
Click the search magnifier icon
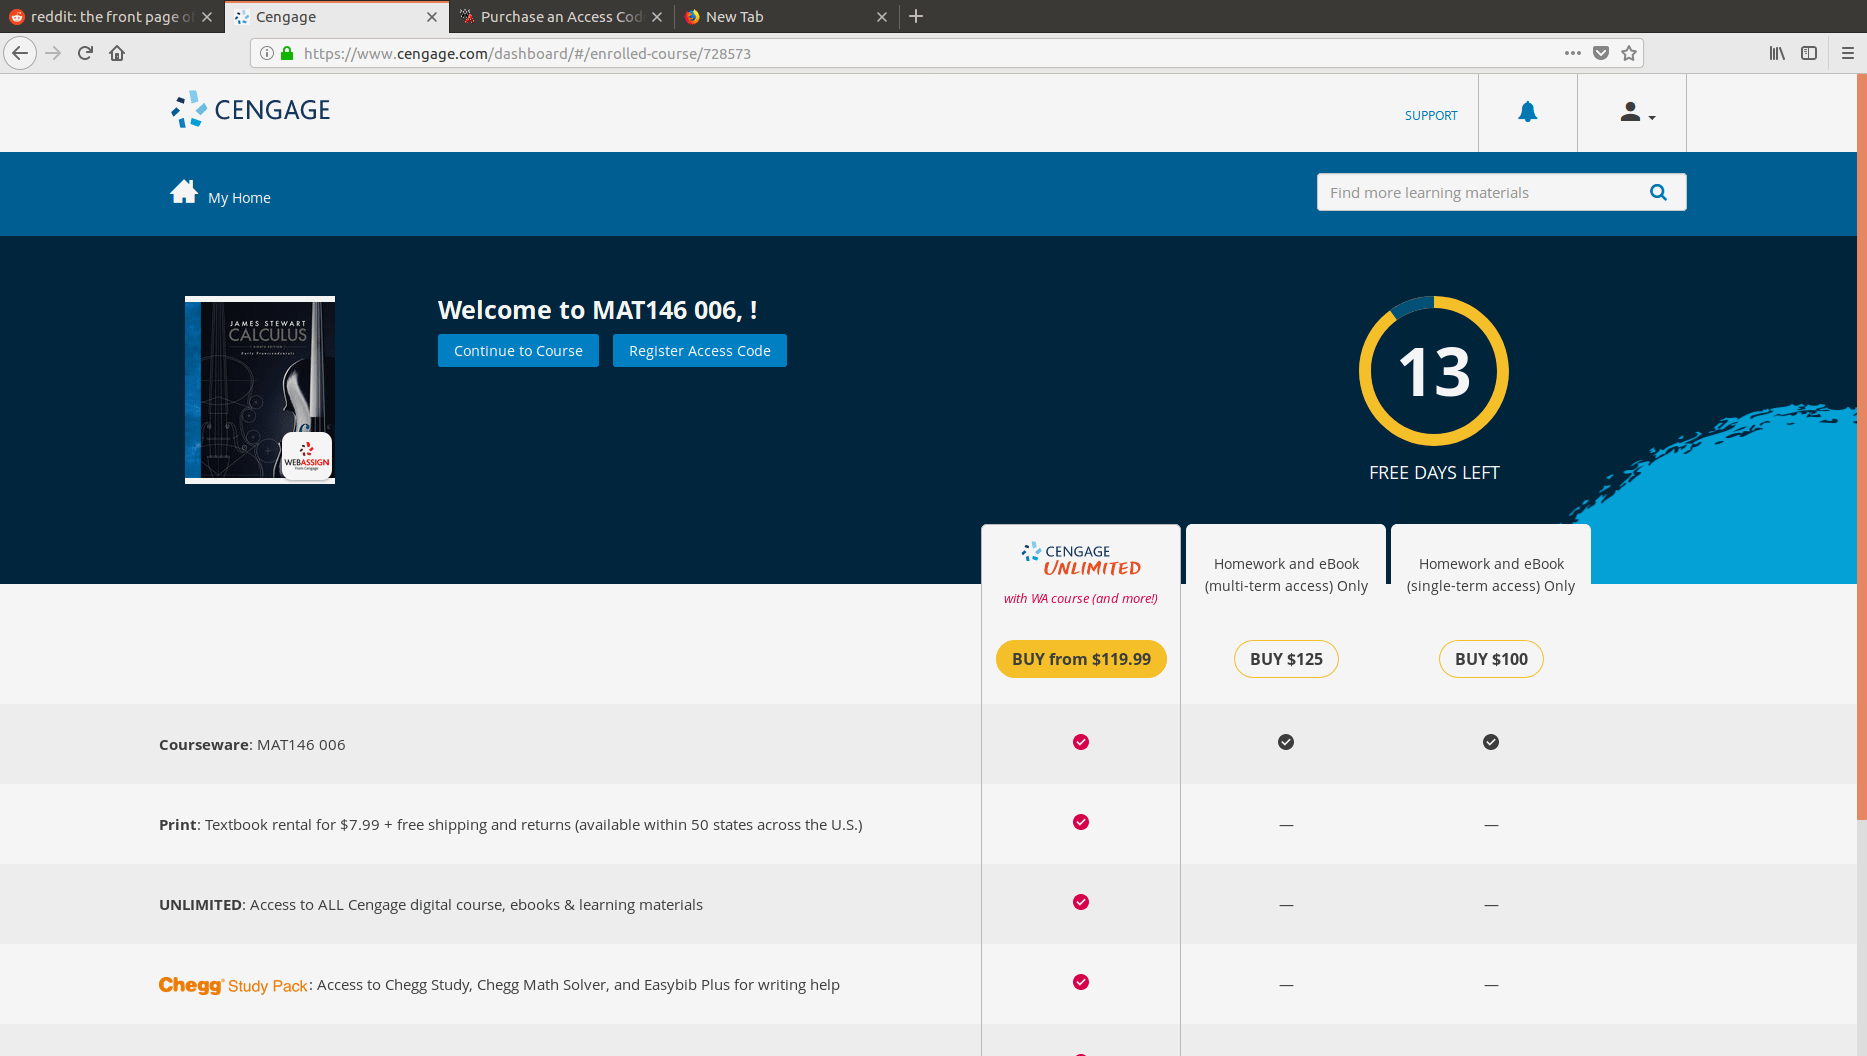pos(1658,192)
